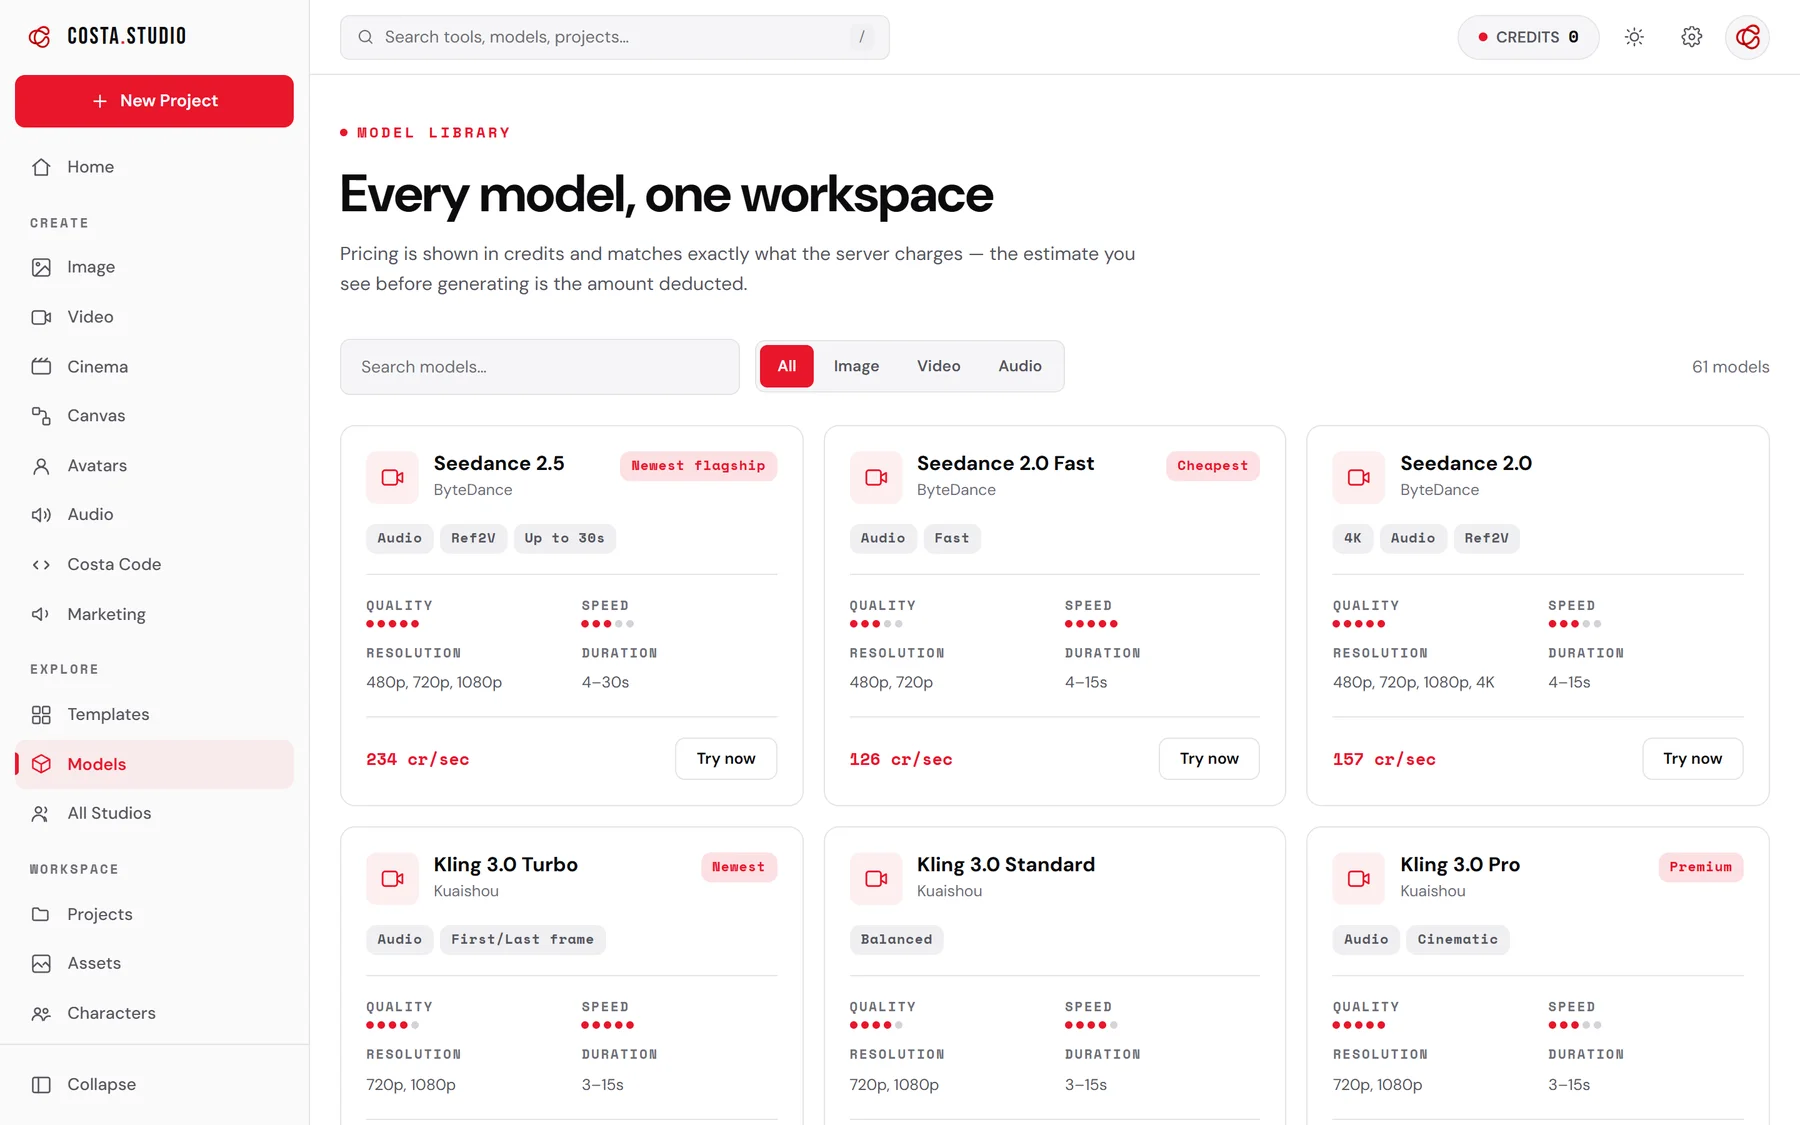Click the Search models input field
This screenshot has width=1800, height=1125.
pyautogui.click(x=540, y=367)
